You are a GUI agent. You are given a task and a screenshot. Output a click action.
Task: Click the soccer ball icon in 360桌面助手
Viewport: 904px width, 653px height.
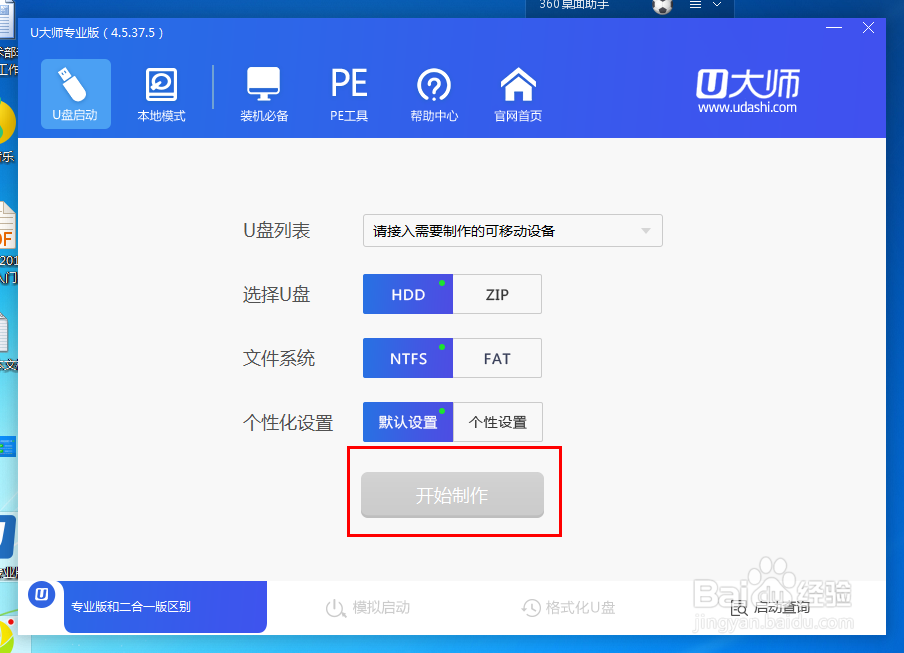(662, 6)
